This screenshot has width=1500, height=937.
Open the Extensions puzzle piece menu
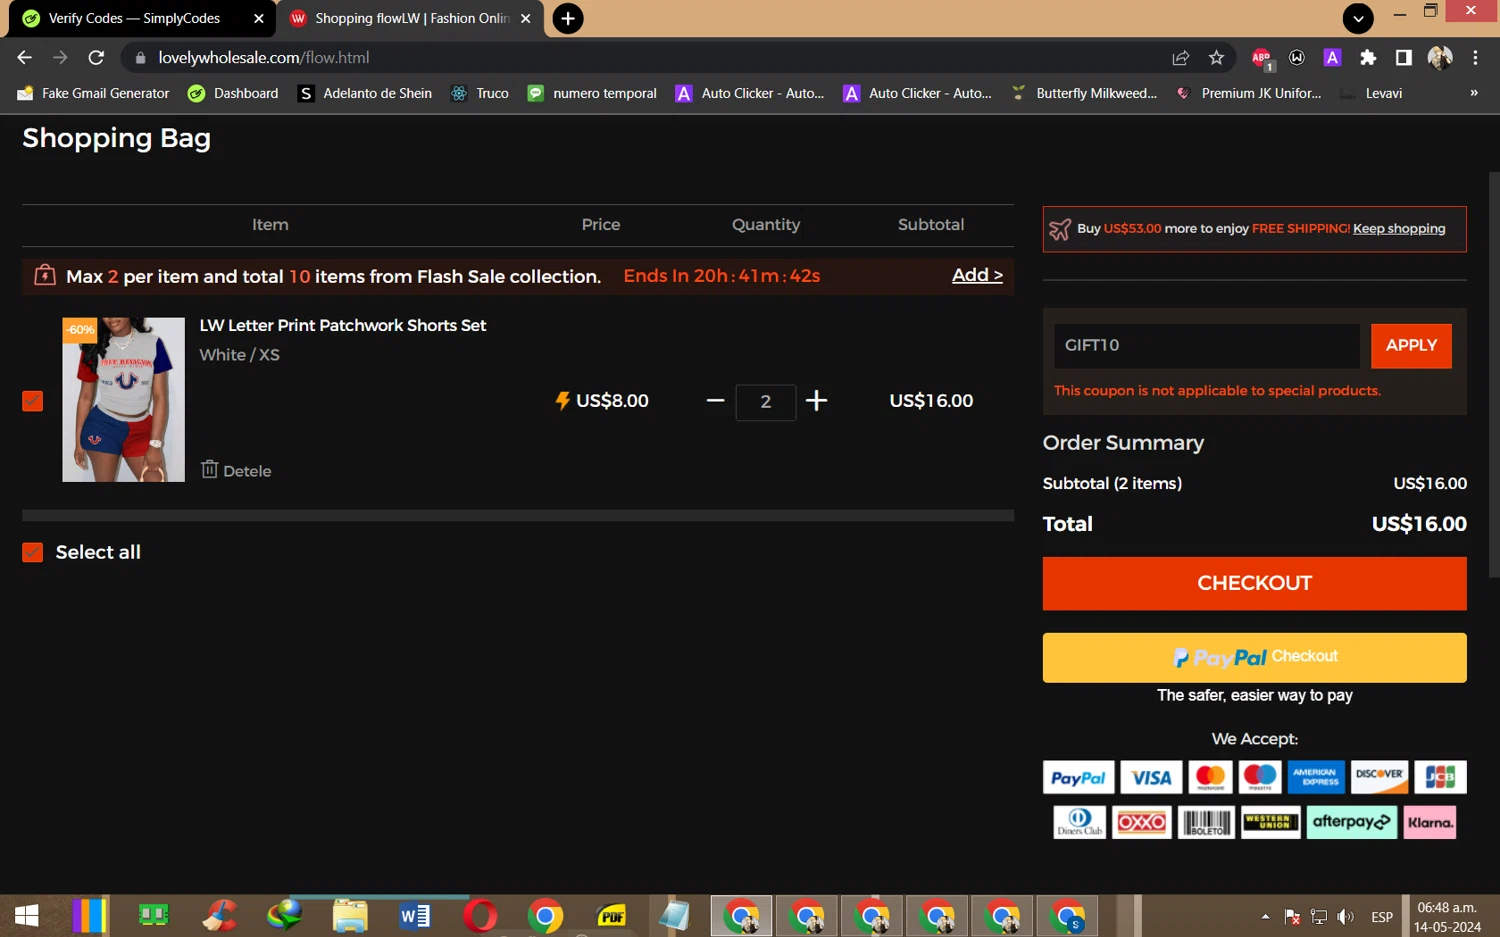(x=1368, y=58)
